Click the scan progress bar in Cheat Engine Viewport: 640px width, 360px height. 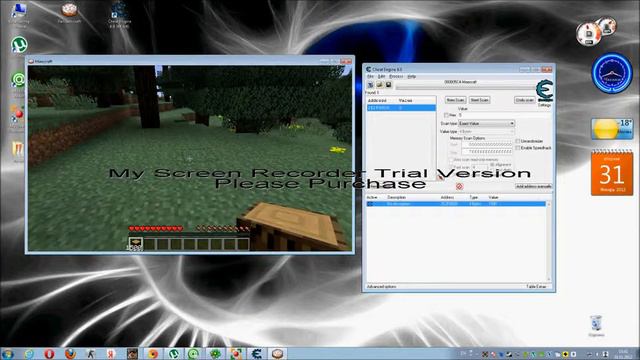[x=465, y=87]
